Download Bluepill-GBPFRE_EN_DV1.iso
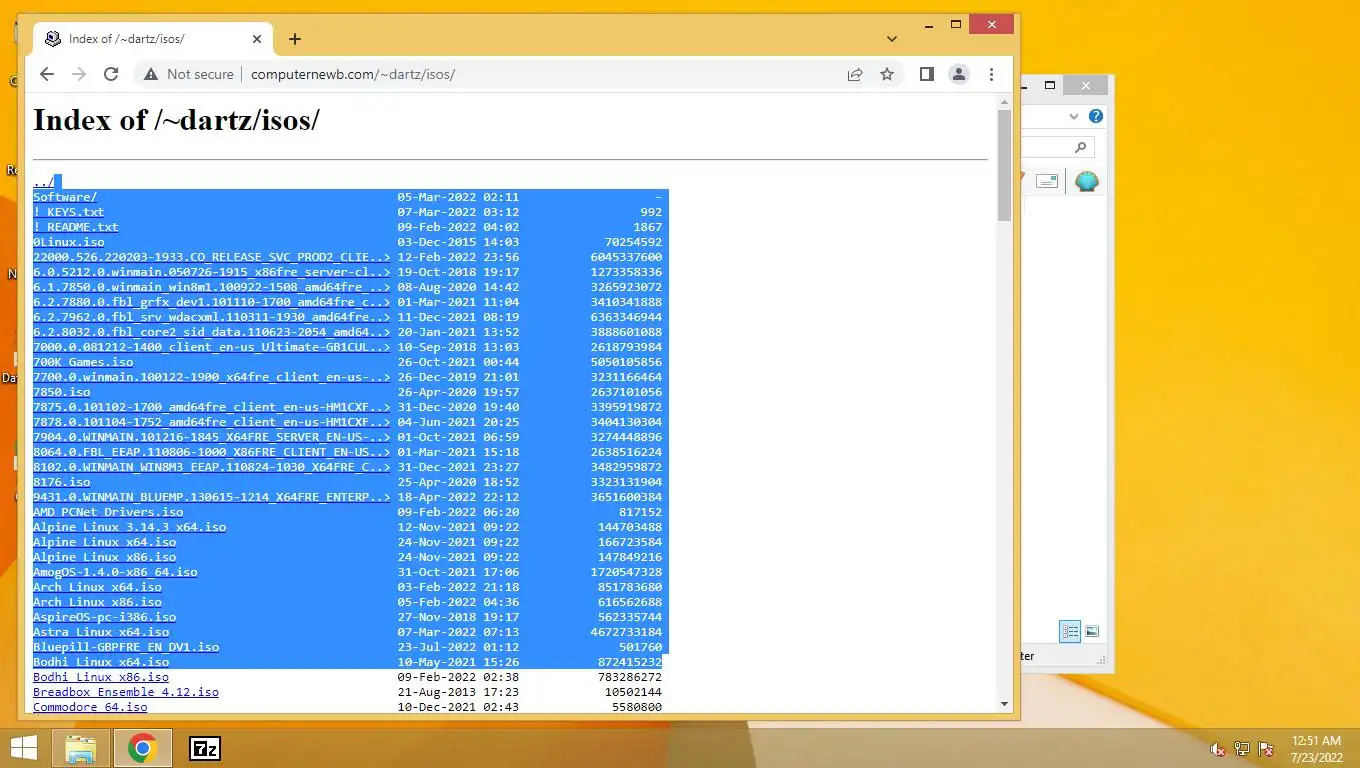 click(x=126, y=647)
